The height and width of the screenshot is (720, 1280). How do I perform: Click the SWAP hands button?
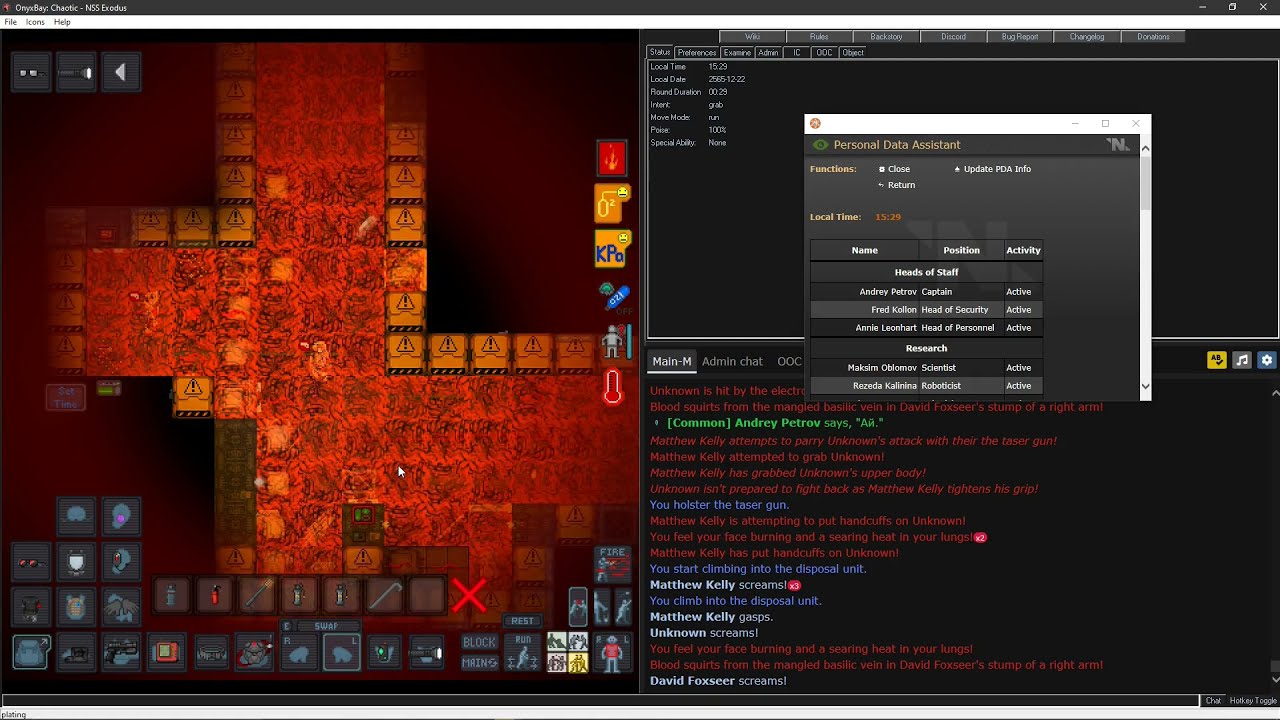click(326, 626)
